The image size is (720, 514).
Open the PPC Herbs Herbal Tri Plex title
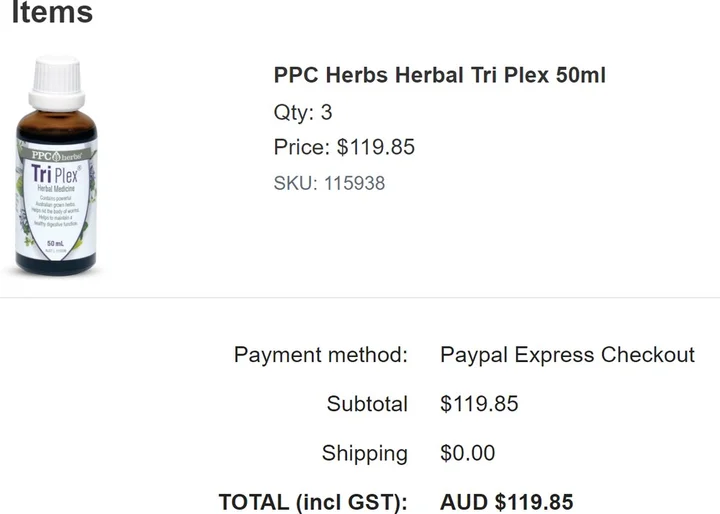439,75
